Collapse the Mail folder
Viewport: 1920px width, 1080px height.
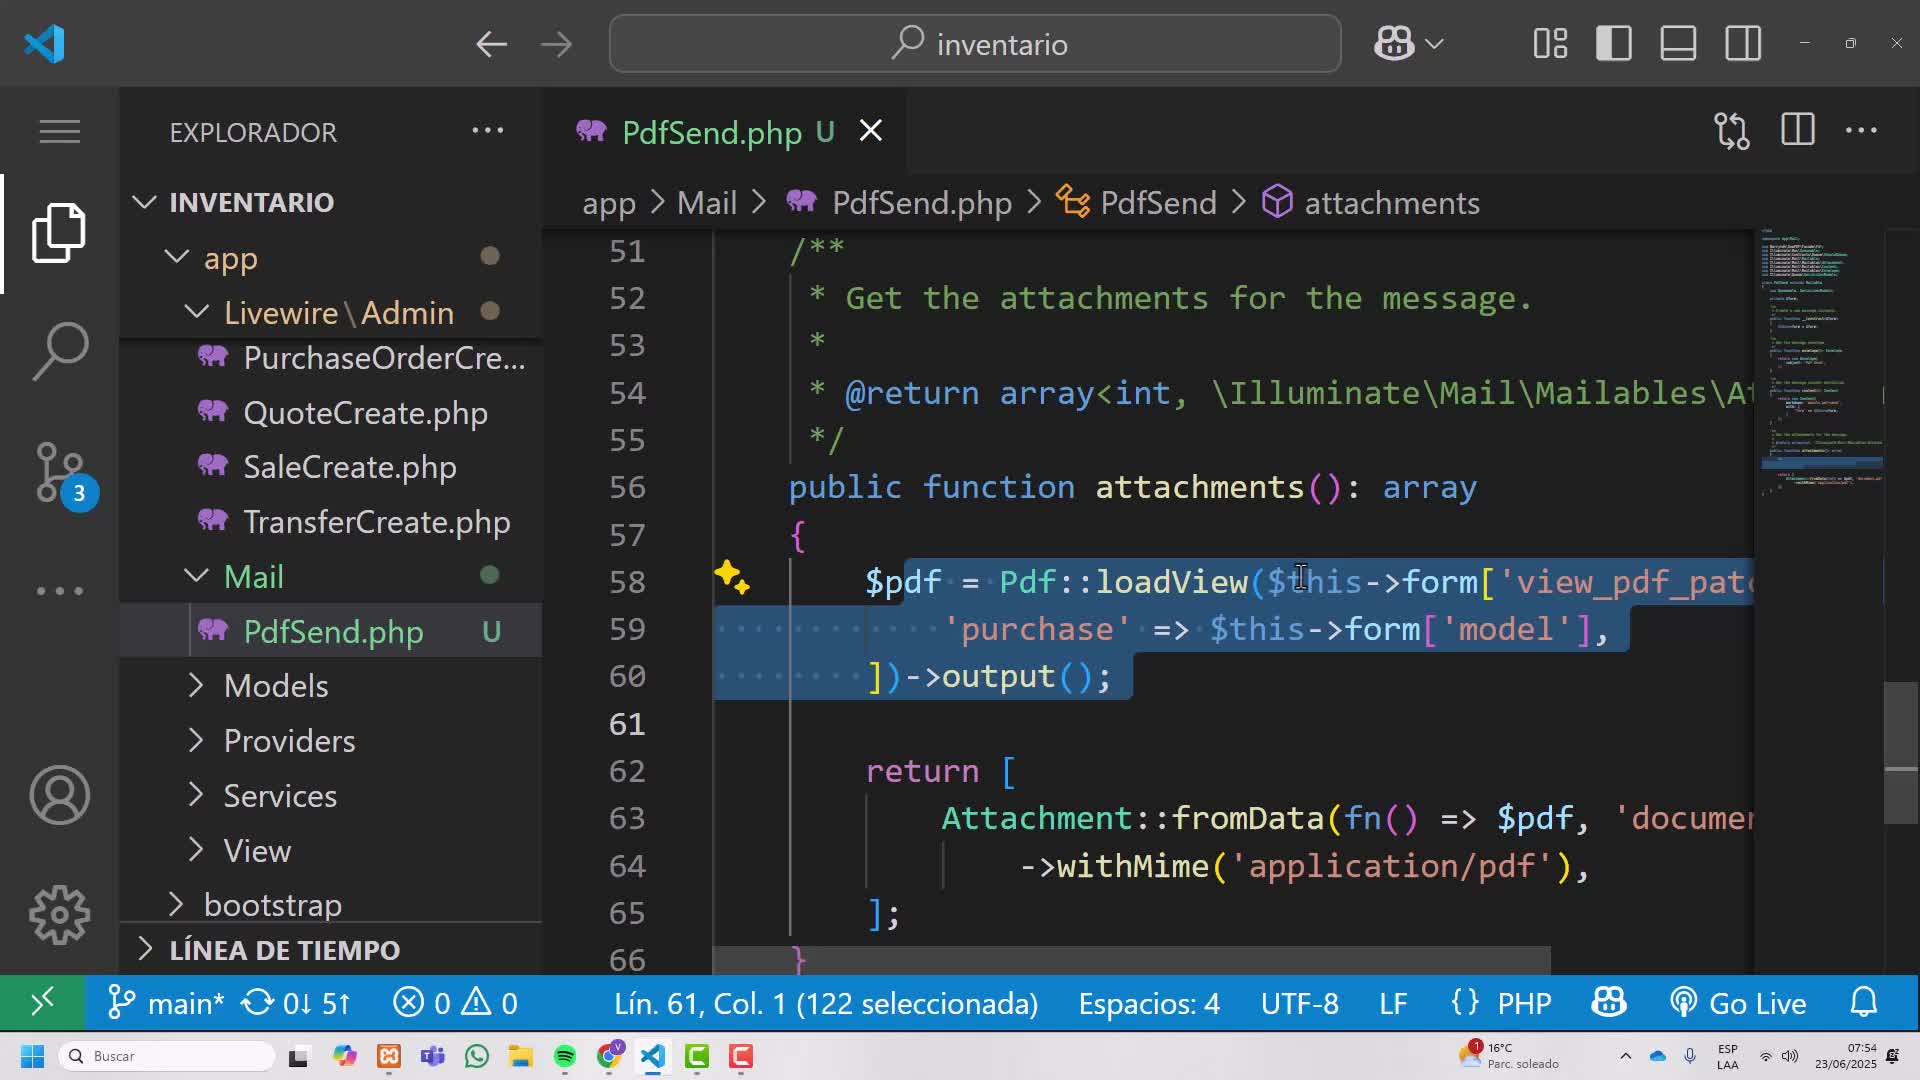(x=330, y=577)
